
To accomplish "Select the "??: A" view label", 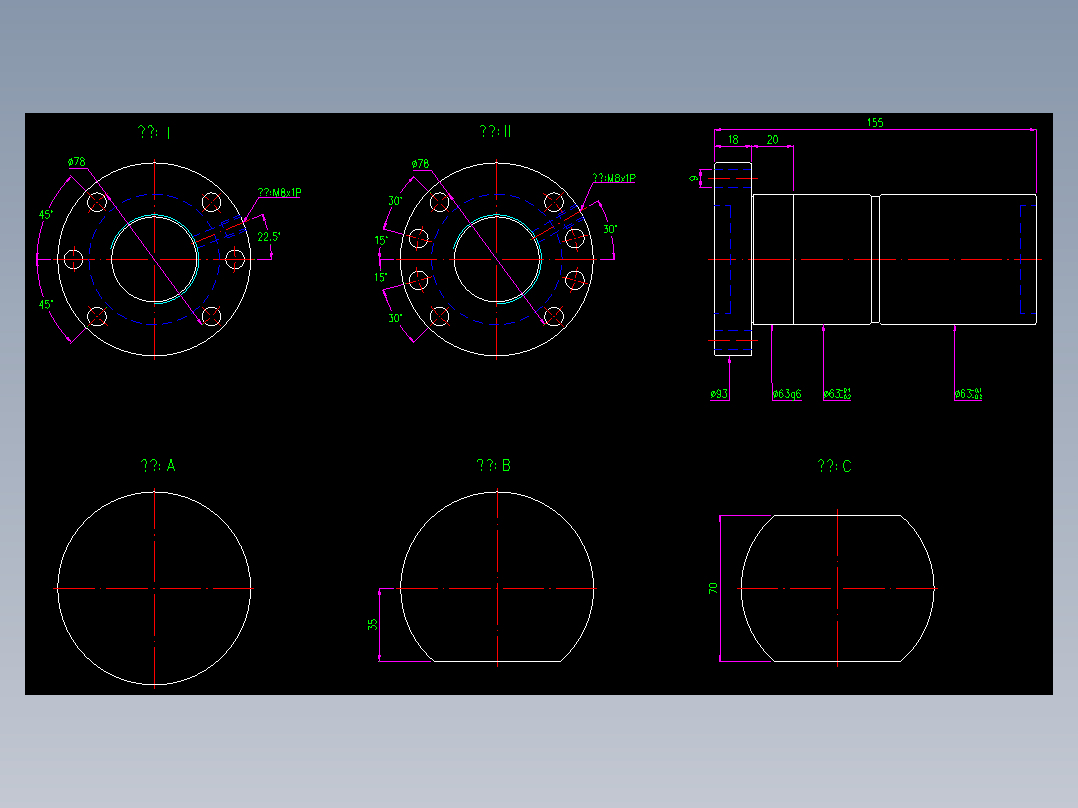I will click(x=158, y=466).
